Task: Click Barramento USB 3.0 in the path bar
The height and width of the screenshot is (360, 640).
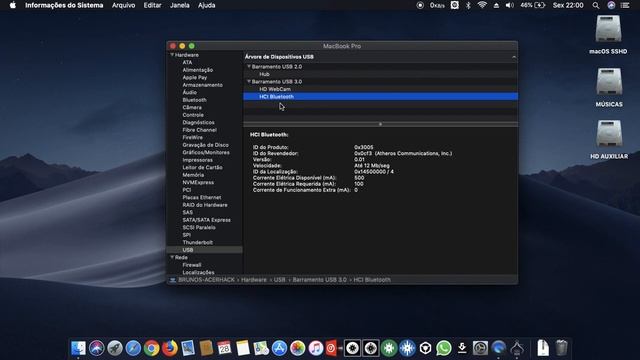Action: click(x=320, y=280)
